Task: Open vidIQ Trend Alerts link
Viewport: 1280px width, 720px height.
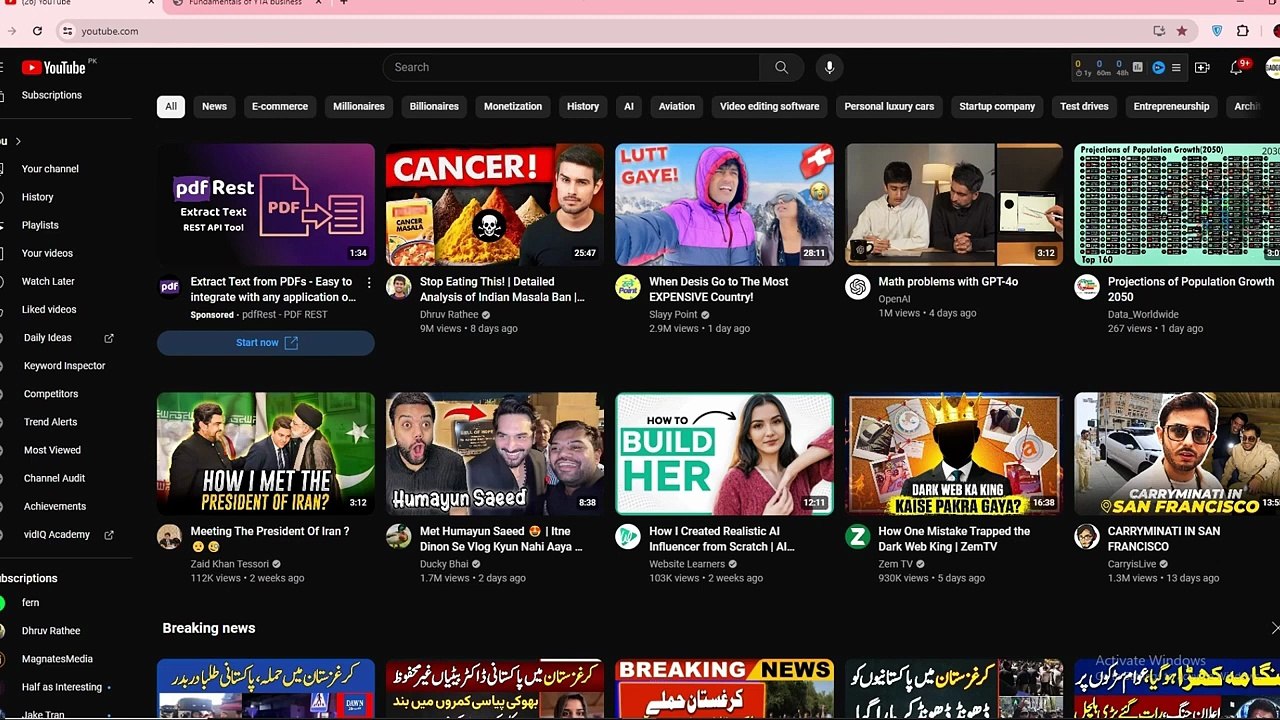Action: 50,422
